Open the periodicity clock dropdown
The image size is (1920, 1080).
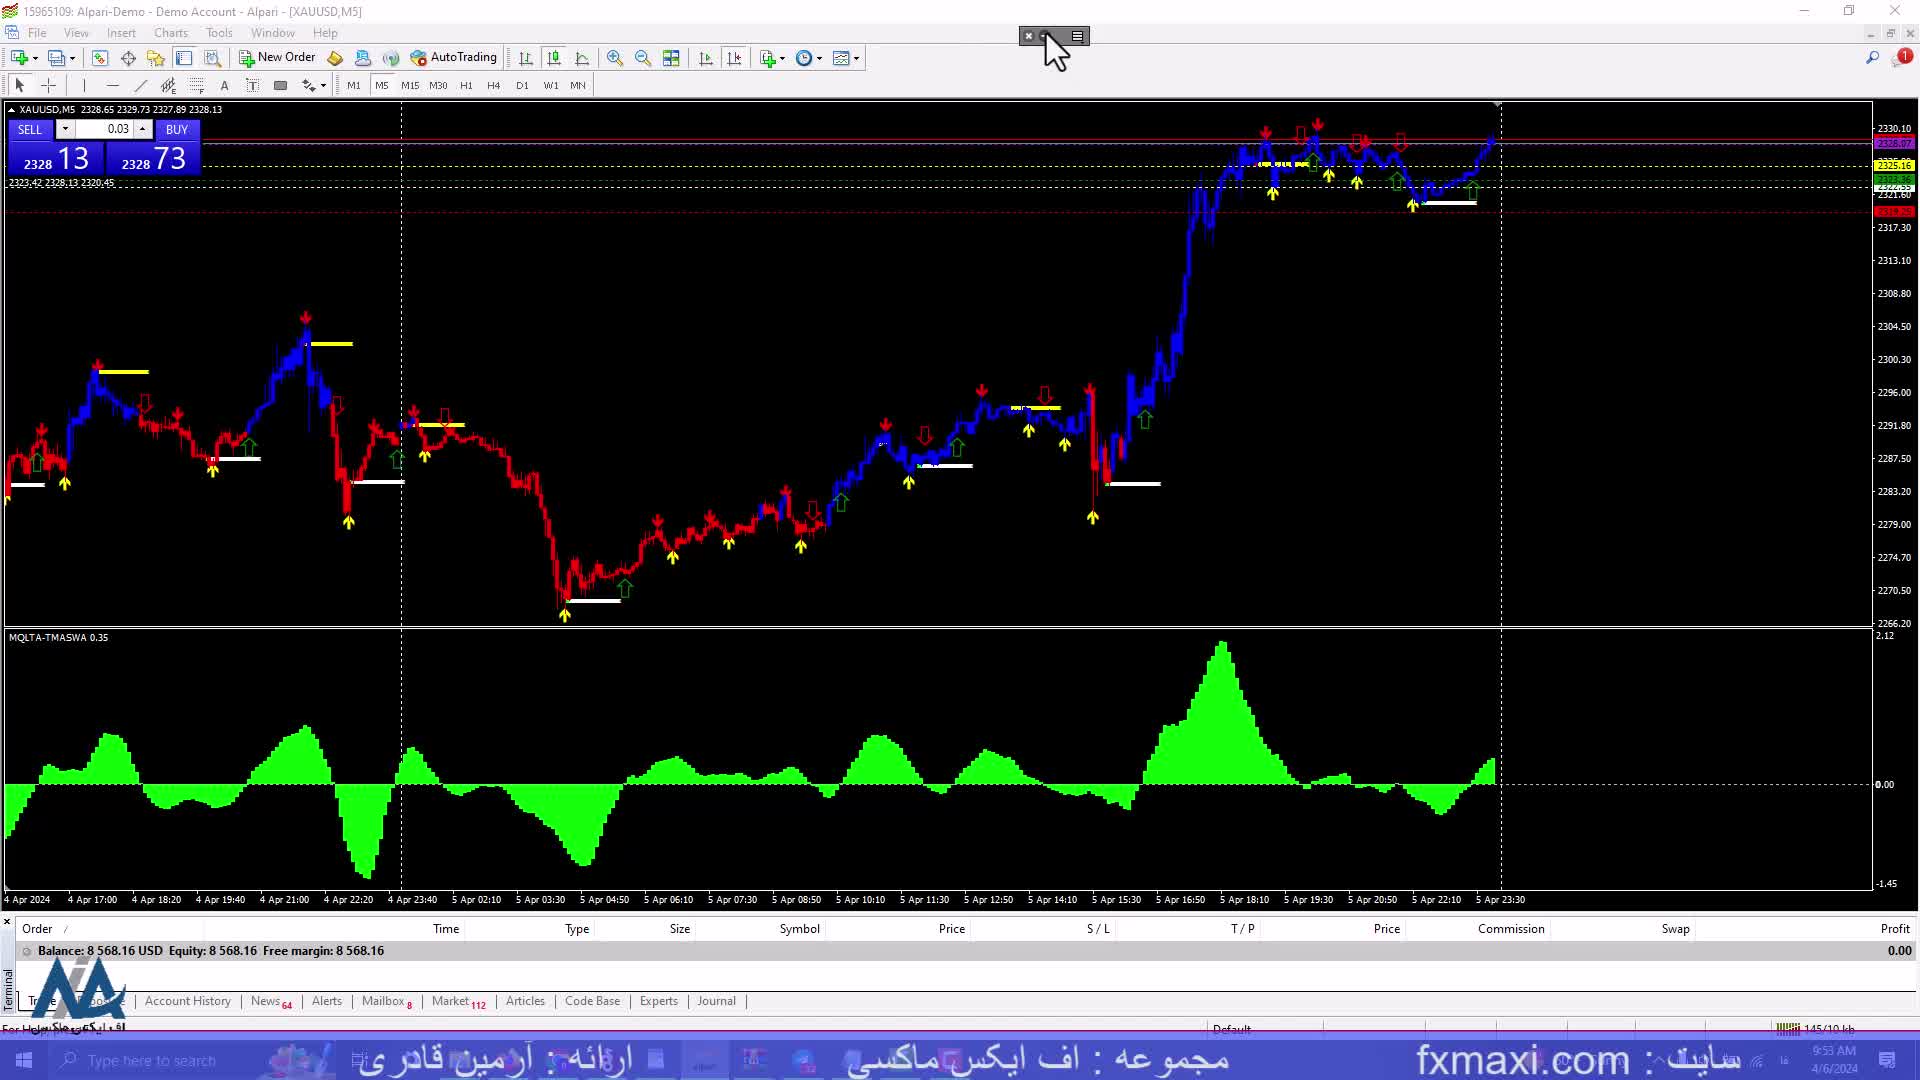pyautogui.click(x=819, y=58)
